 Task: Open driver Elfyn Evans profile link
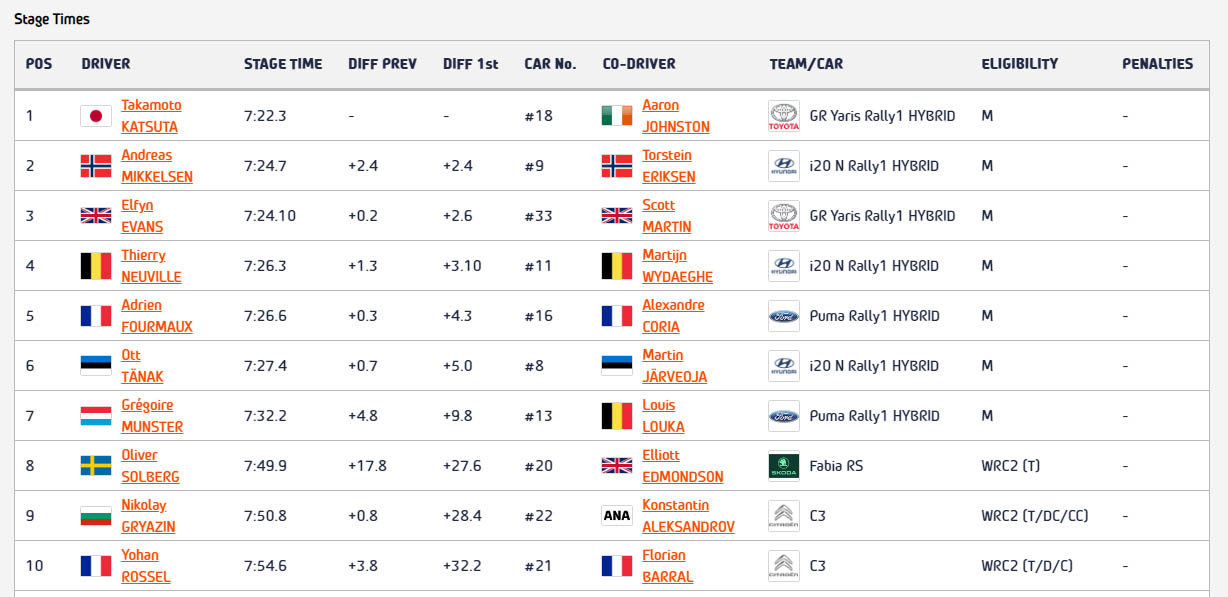pyautogui.click(x=143, y=216)
